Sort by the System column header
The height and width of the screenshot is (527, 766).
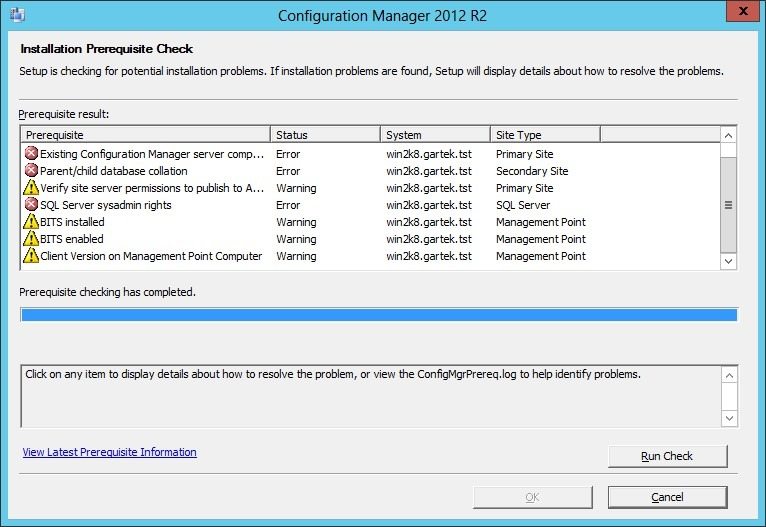point(435,134)
